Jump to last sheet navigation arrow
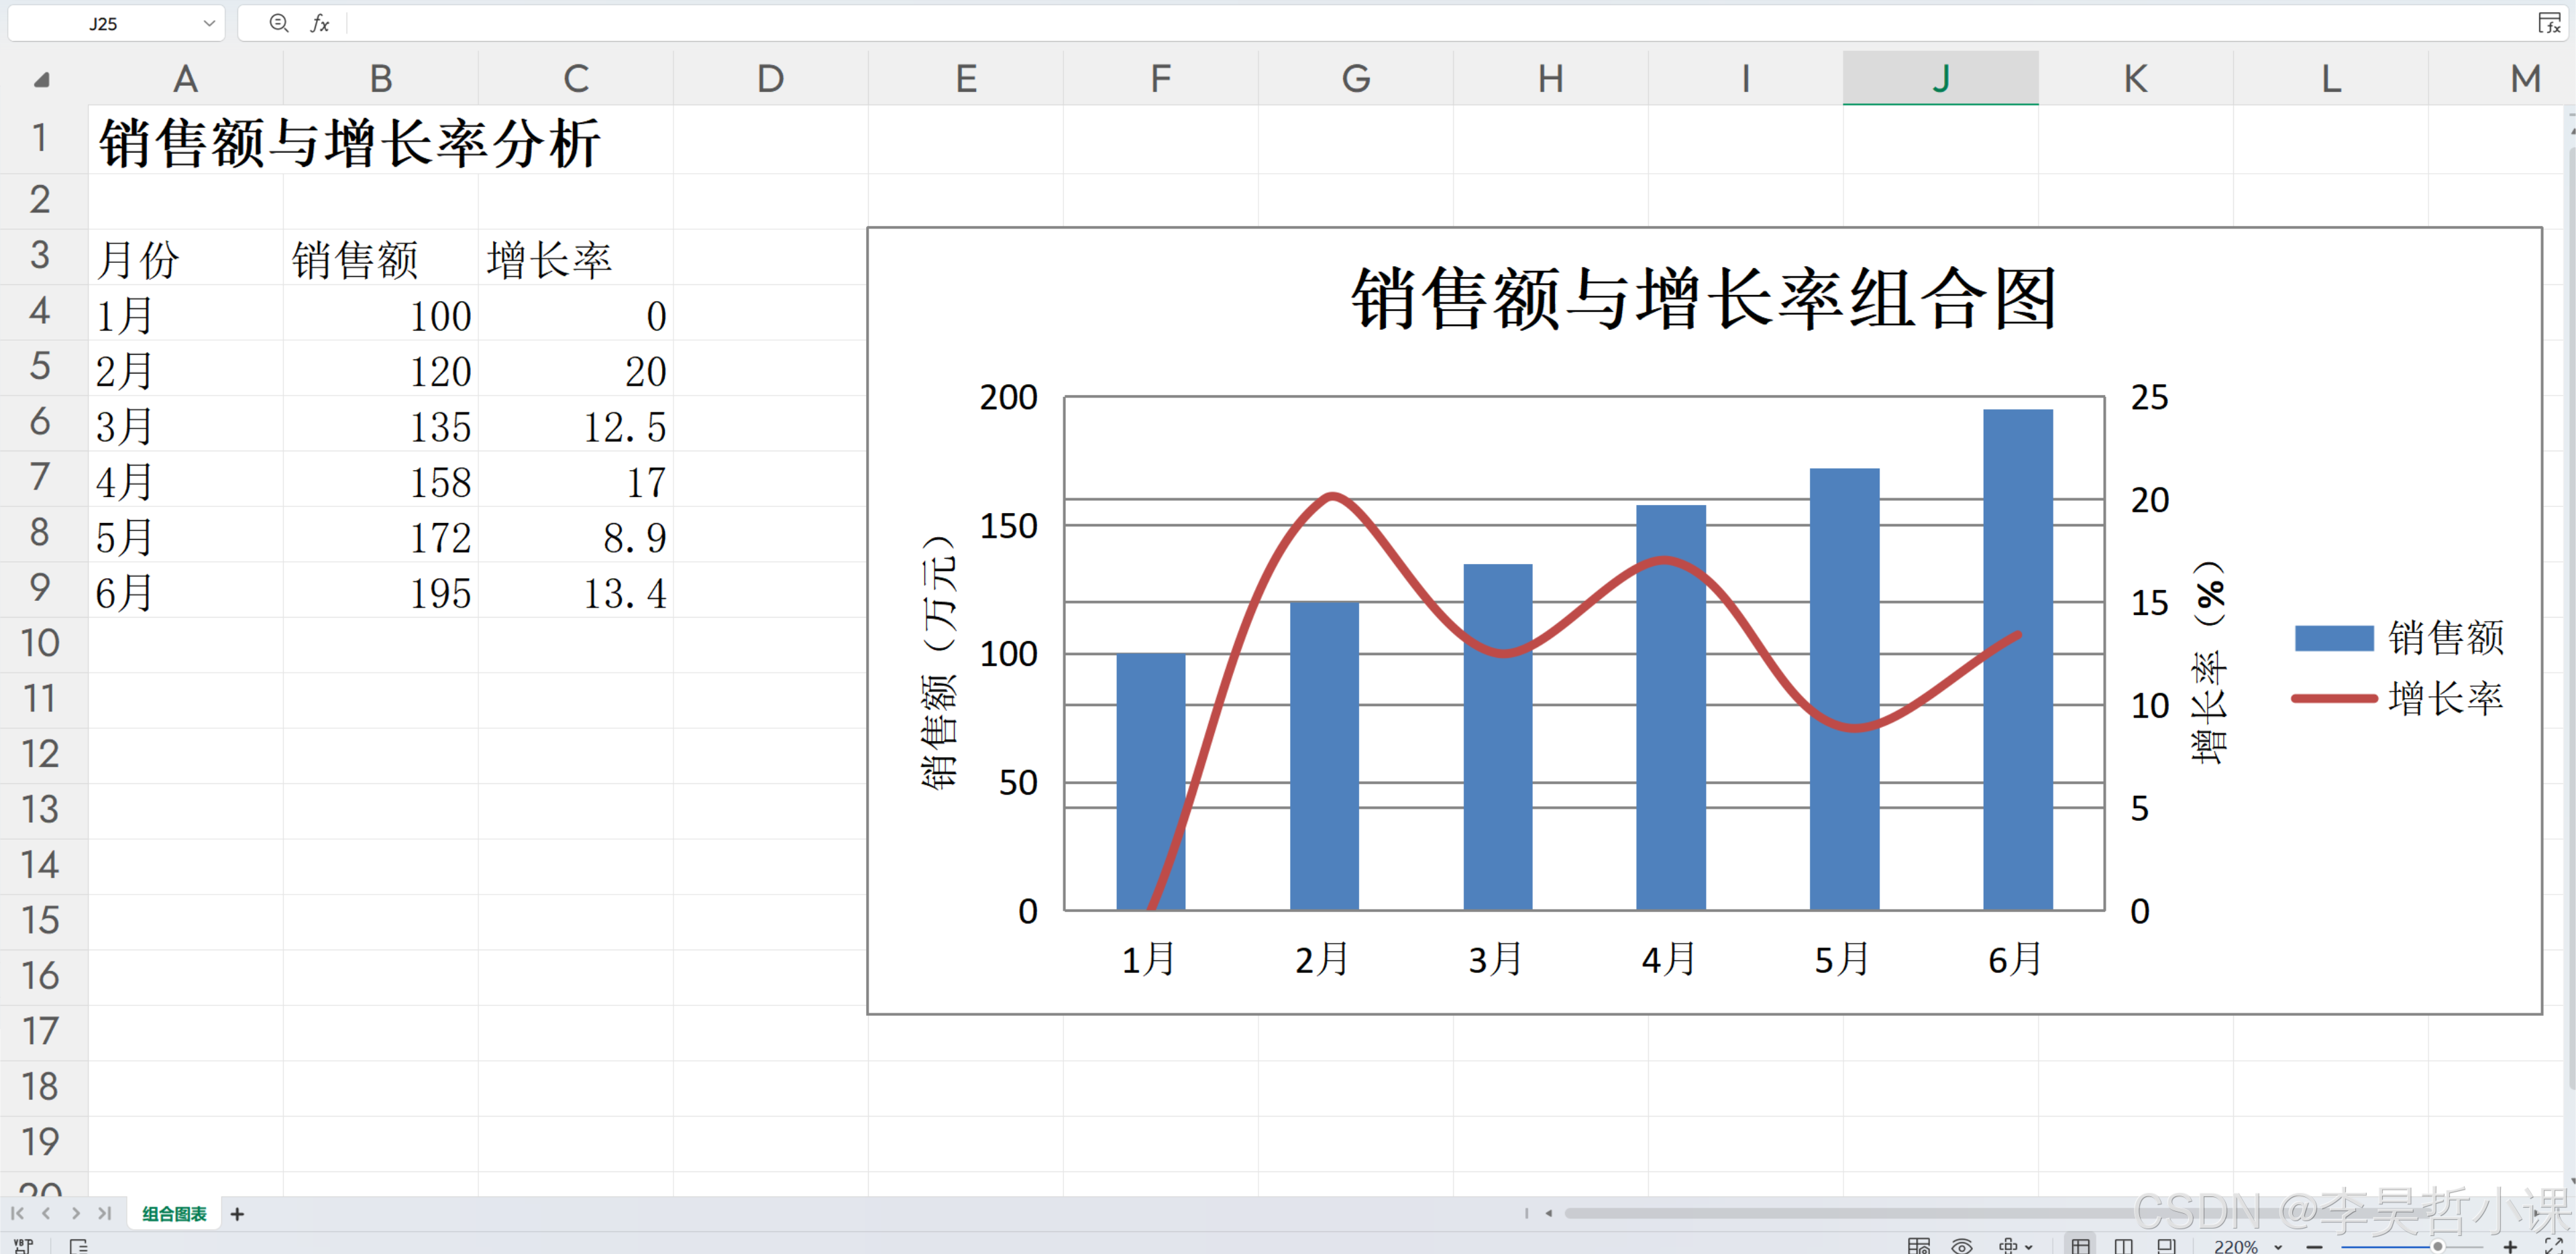Viewport: 2576px width, 1254px height. click(104, 1213)
